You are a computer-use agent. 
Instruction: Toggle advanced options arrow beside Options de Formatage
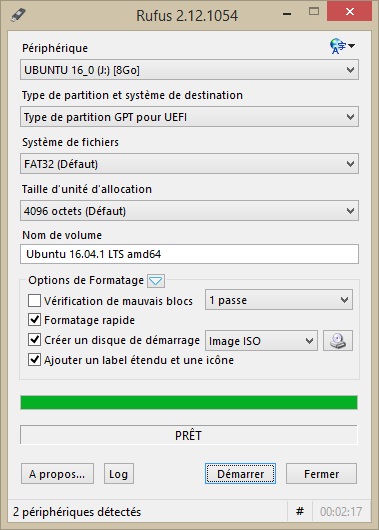click(156, 281)
